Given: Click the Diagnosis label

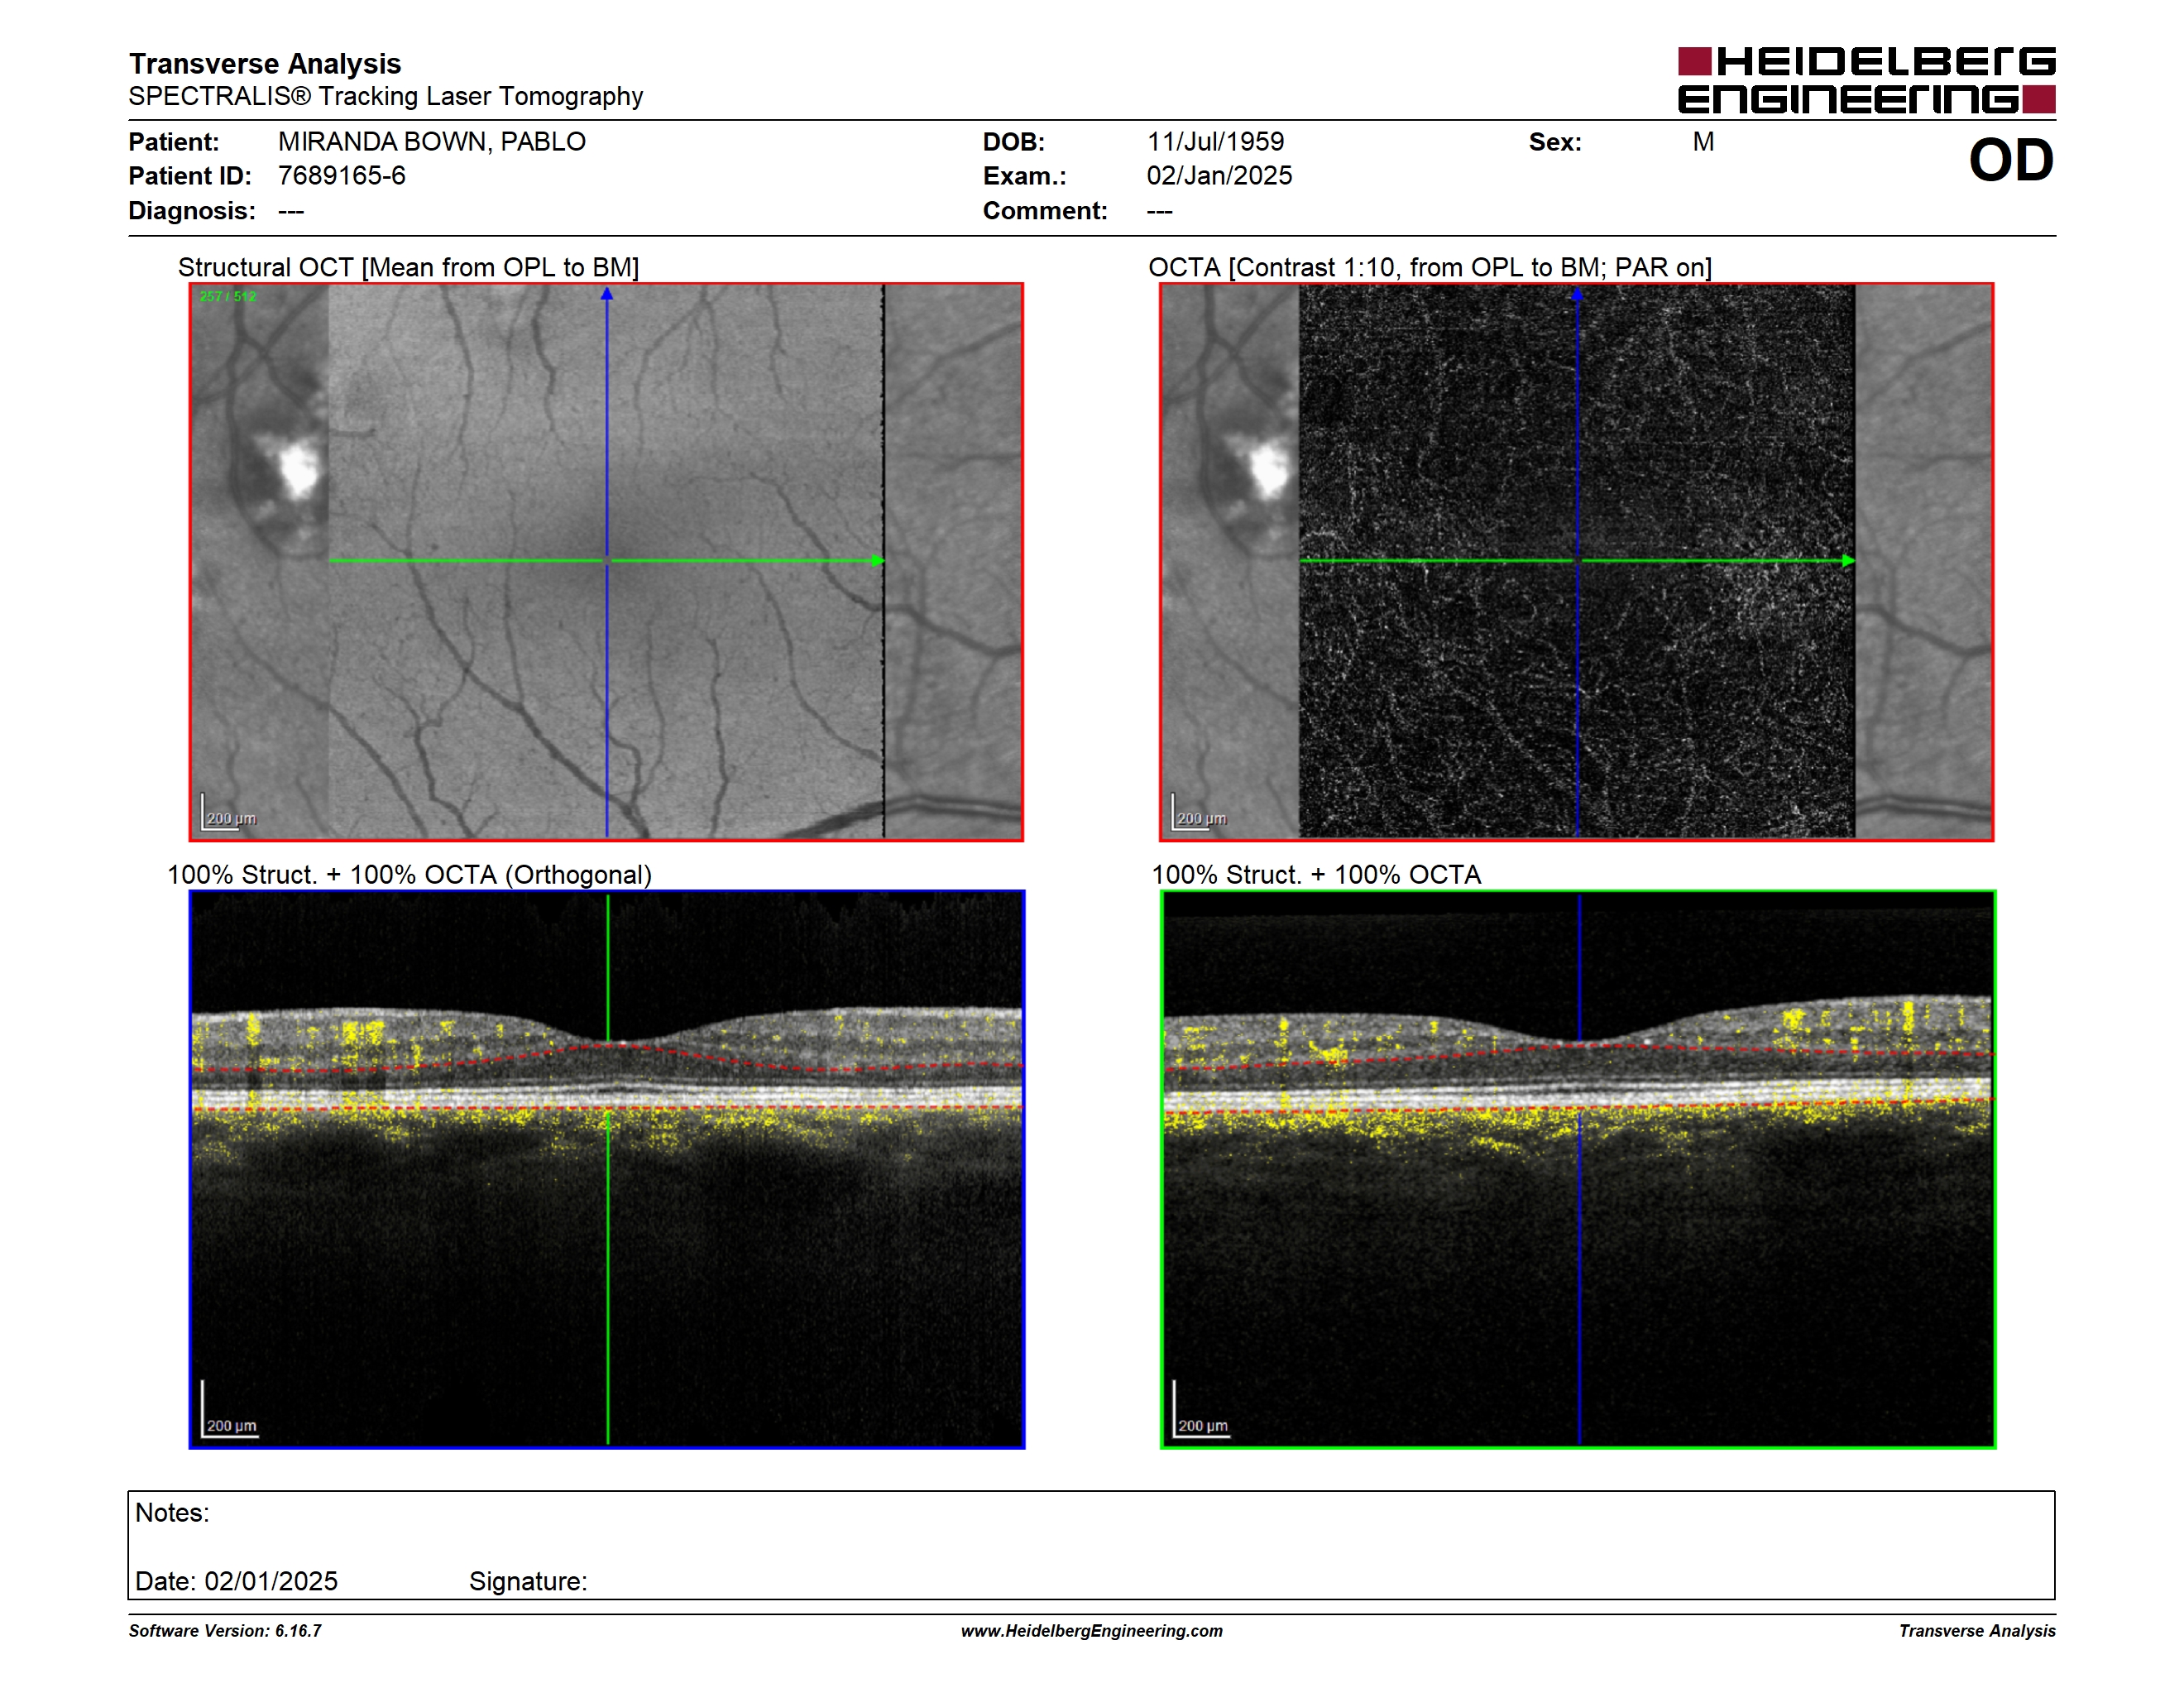Looking at the screenshot, I should pos(192,211).
